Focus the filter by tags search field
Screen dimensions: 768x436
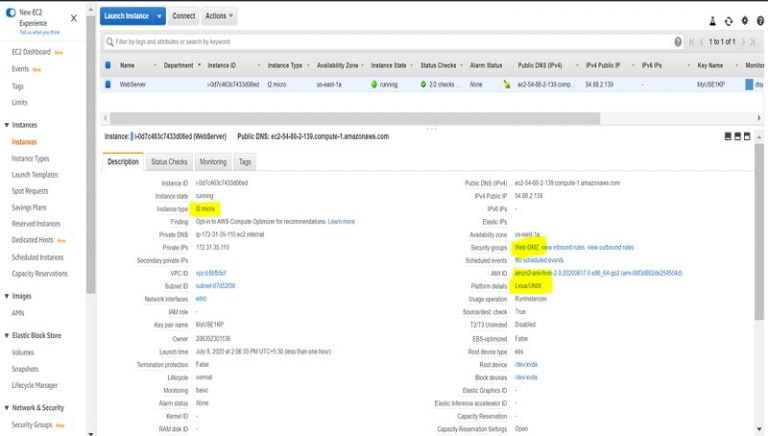click(x=392, y=42)
